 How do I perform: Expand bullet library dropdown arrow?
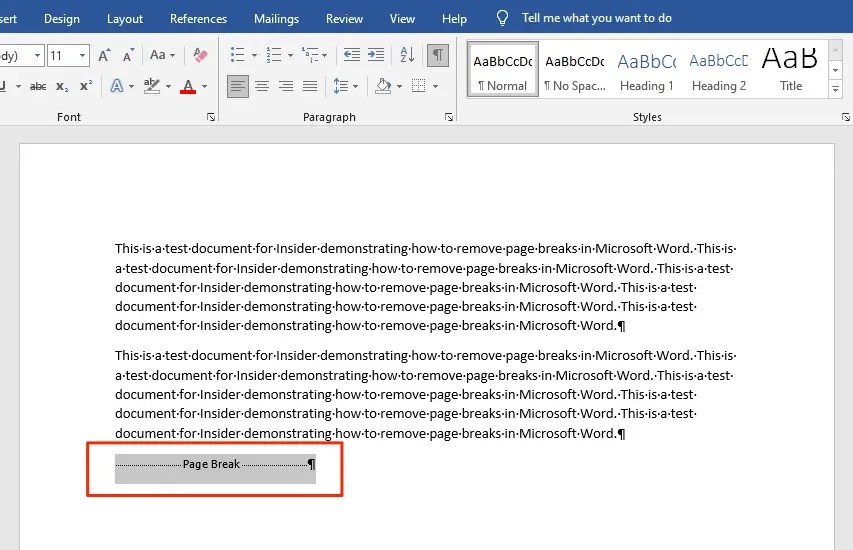[x=254, y=55]
